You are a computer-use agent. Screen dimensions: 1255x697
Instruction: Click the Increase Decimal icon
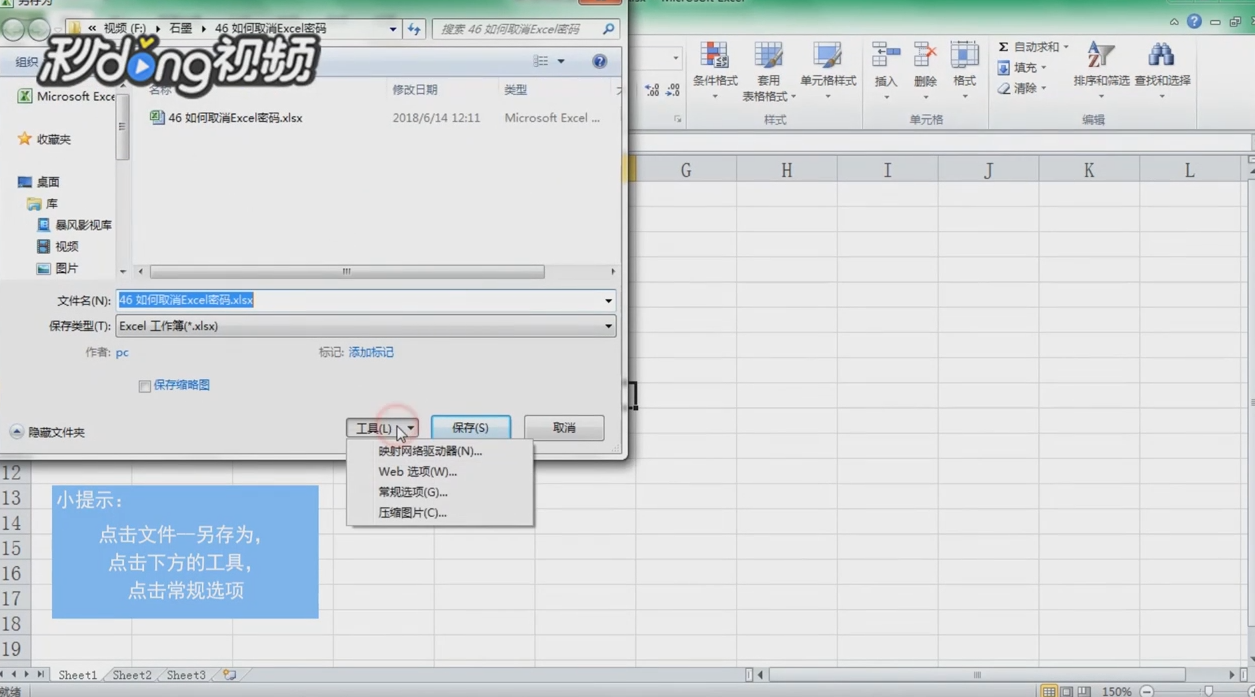[652, 90]
